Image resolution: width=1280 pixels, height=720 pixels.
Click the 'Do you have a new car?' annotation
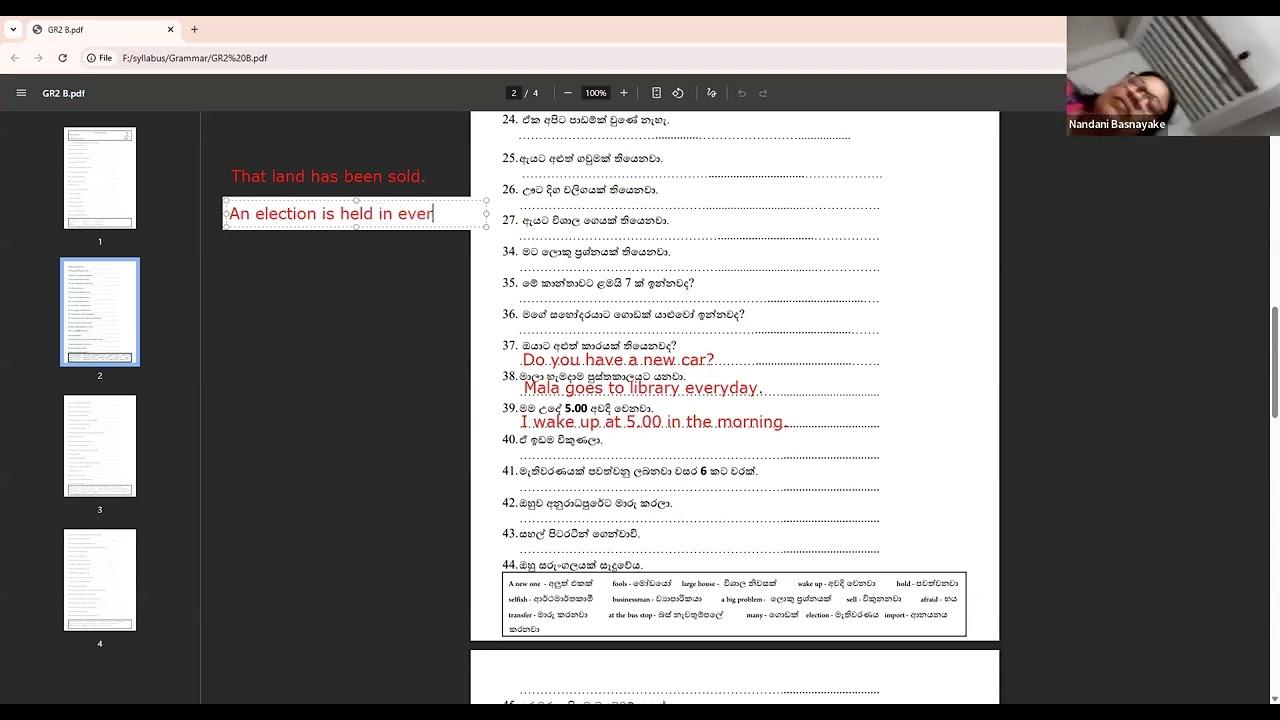[618, 360]
